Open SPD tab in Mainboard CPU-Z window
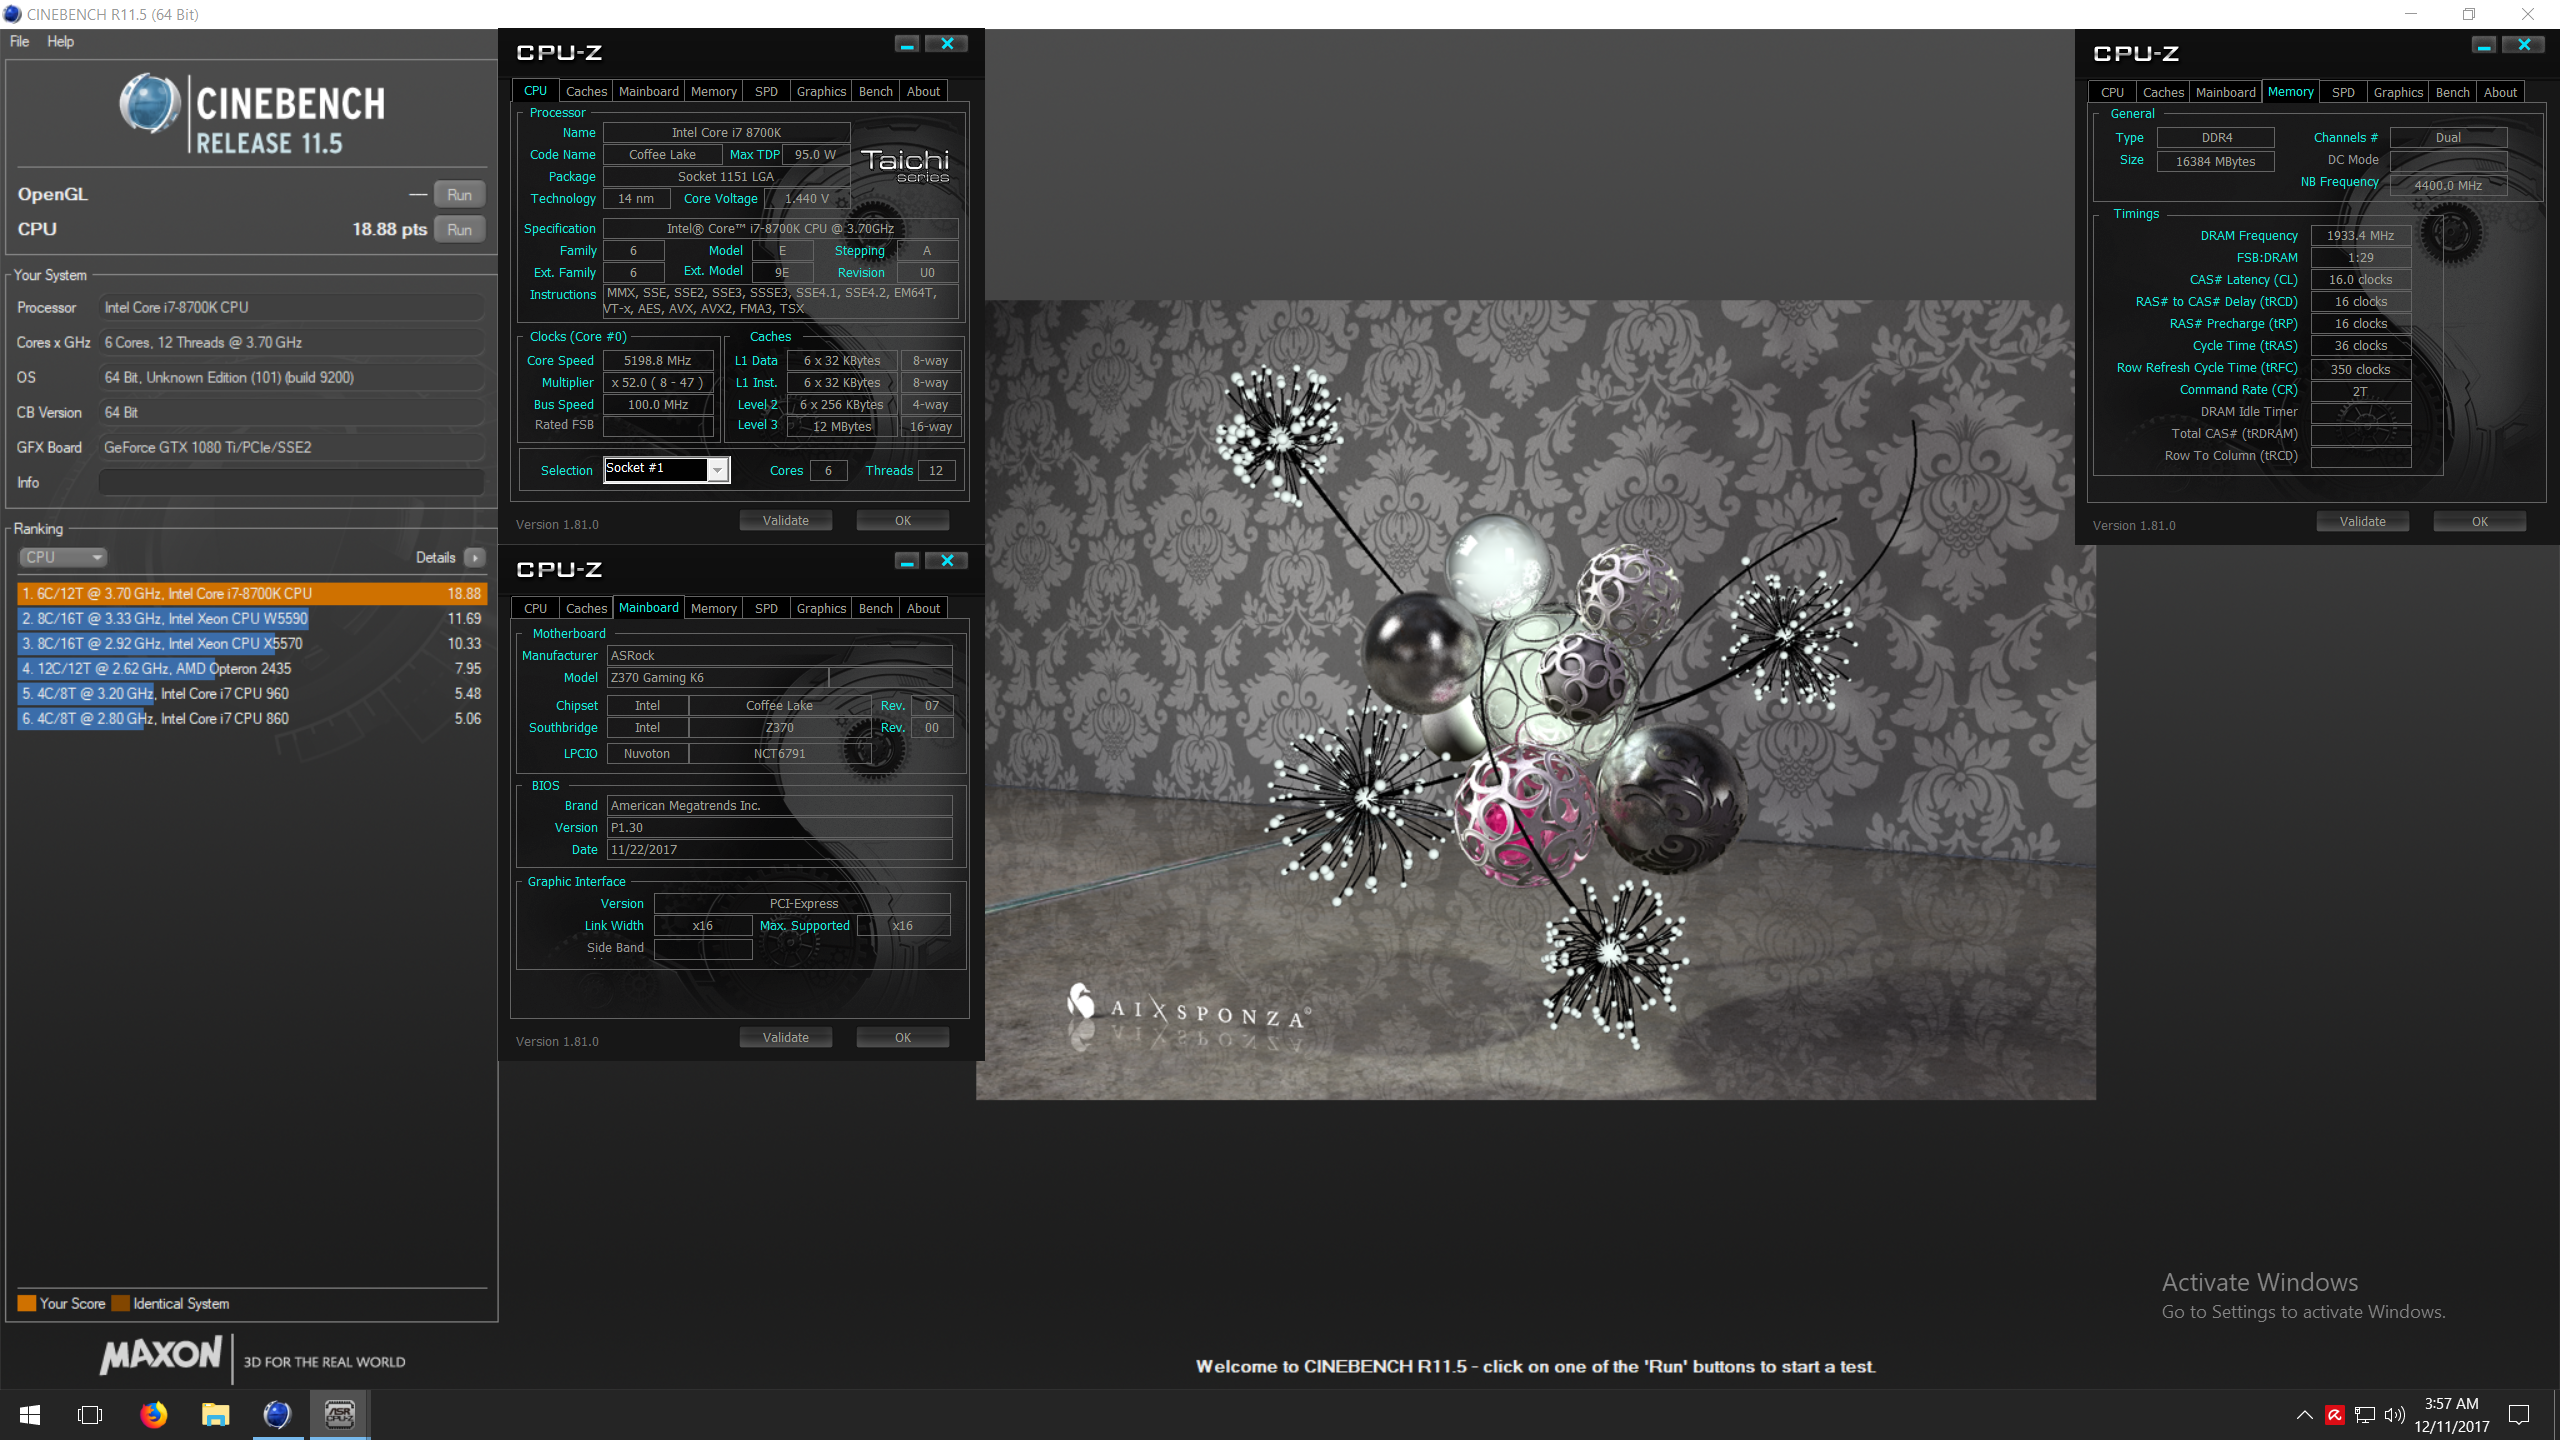Image resolution: width=2560 pixels, height=1440 pixels. tap(766, 608)
